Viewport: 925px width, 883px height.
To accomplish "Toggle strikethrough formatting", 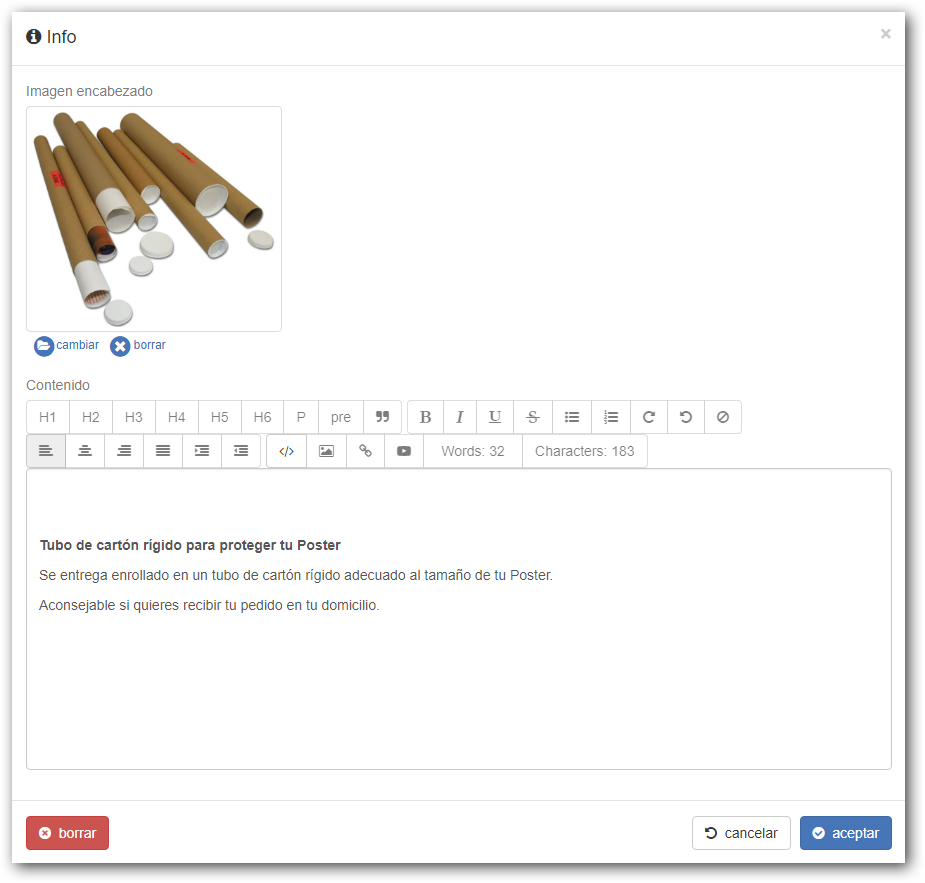I will click(x=533, y=417).
